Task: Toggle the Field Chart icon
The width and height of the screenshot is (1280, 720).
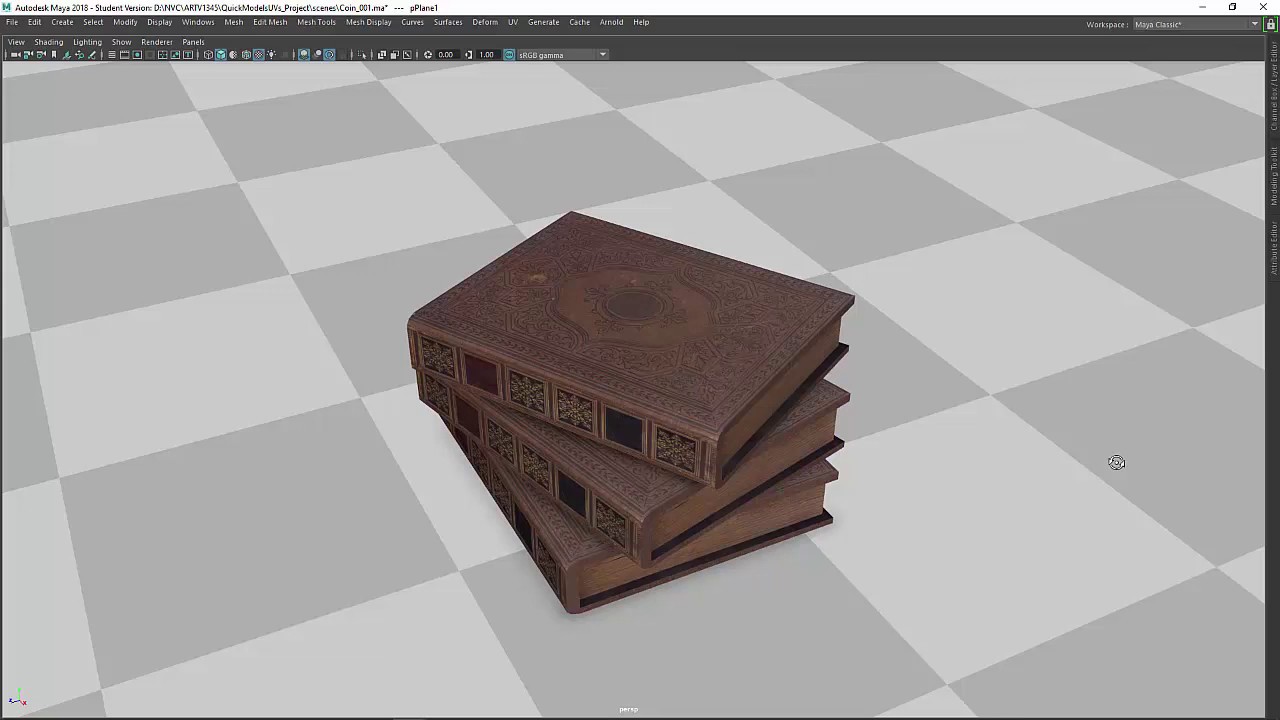Action: tap(163, 55)
